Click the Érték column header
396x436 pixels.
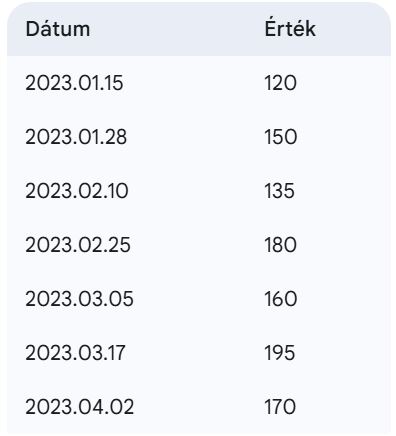(x=290, y=28)
